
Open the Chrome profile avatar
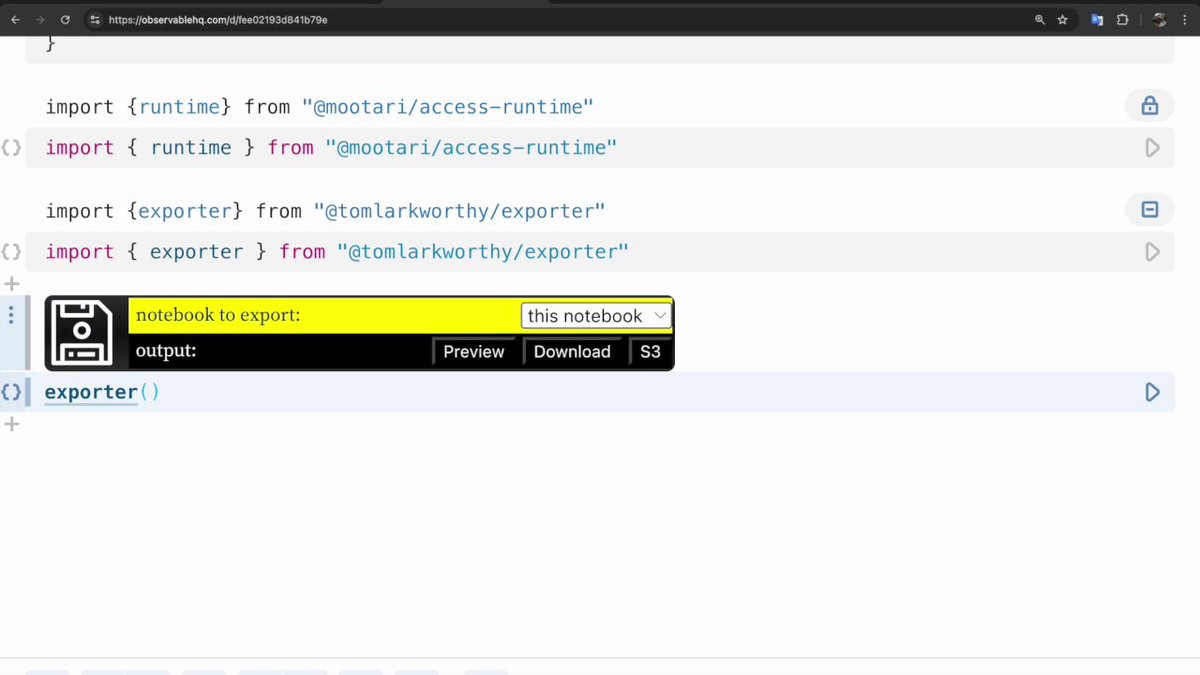click(1160, 19)
